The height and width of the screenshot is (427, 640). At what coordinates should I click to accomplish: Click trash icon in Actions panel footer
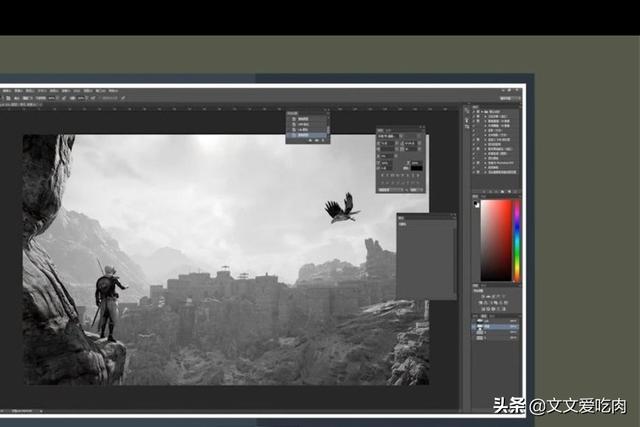pyautogui.click(x=515, y=192)
